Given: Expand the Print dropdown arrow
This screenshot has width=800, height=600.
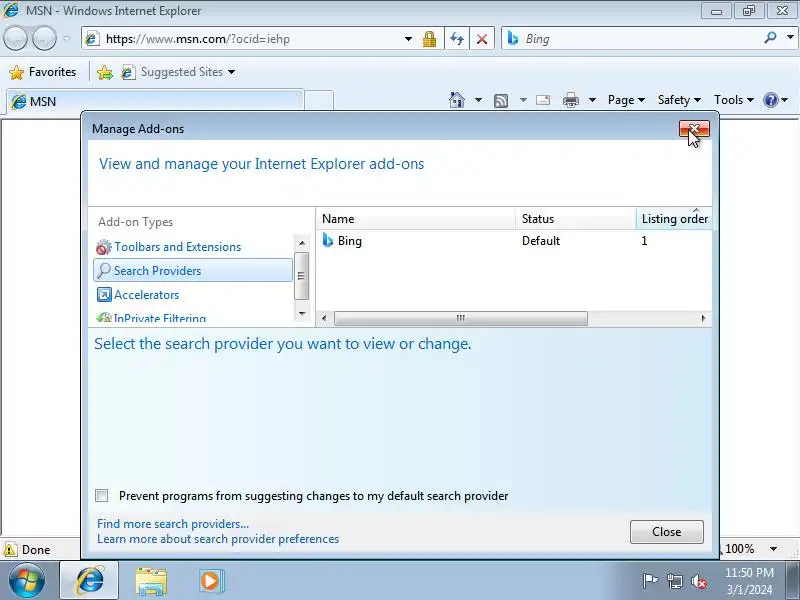Looking at the screenshot, I should (x=592, y=100).
